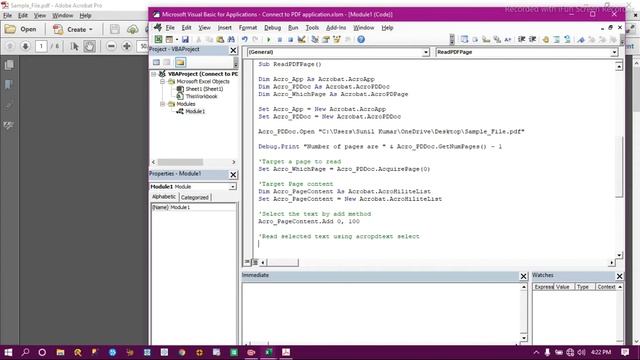Open Acrobat Signatures side panel icon

[x=9, y=125]
